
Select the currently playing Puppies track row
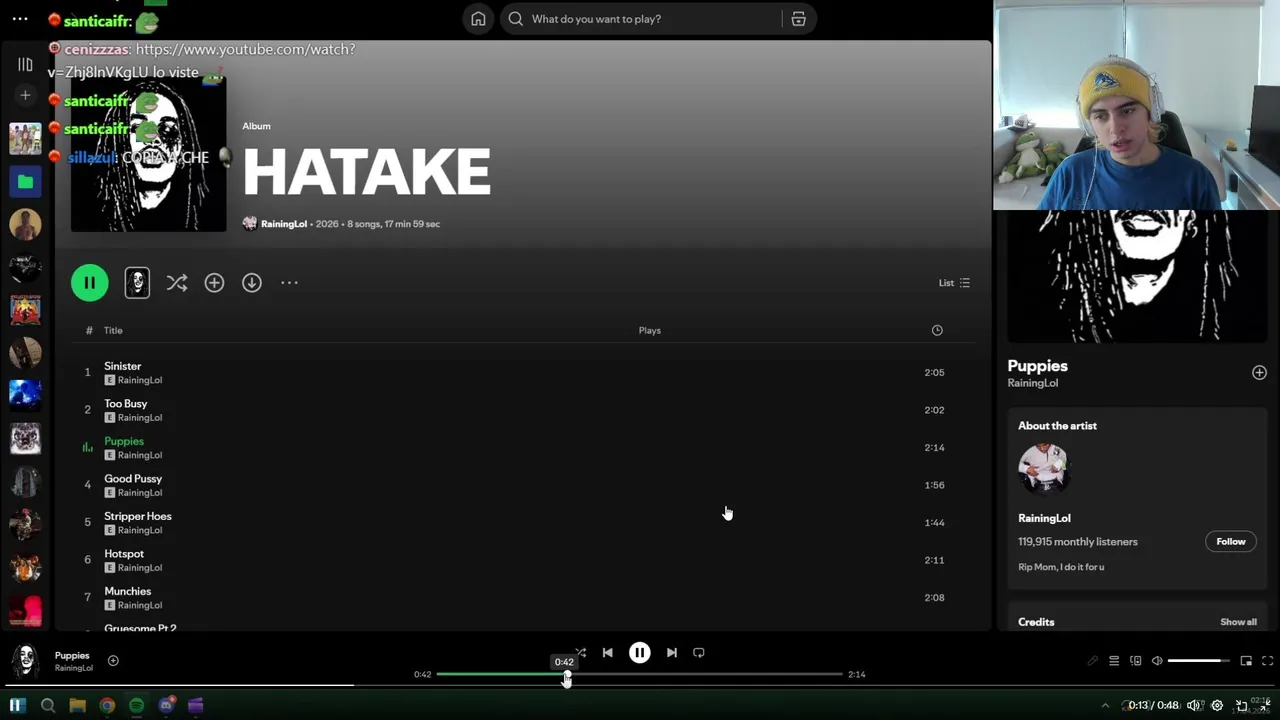(523, 447)
